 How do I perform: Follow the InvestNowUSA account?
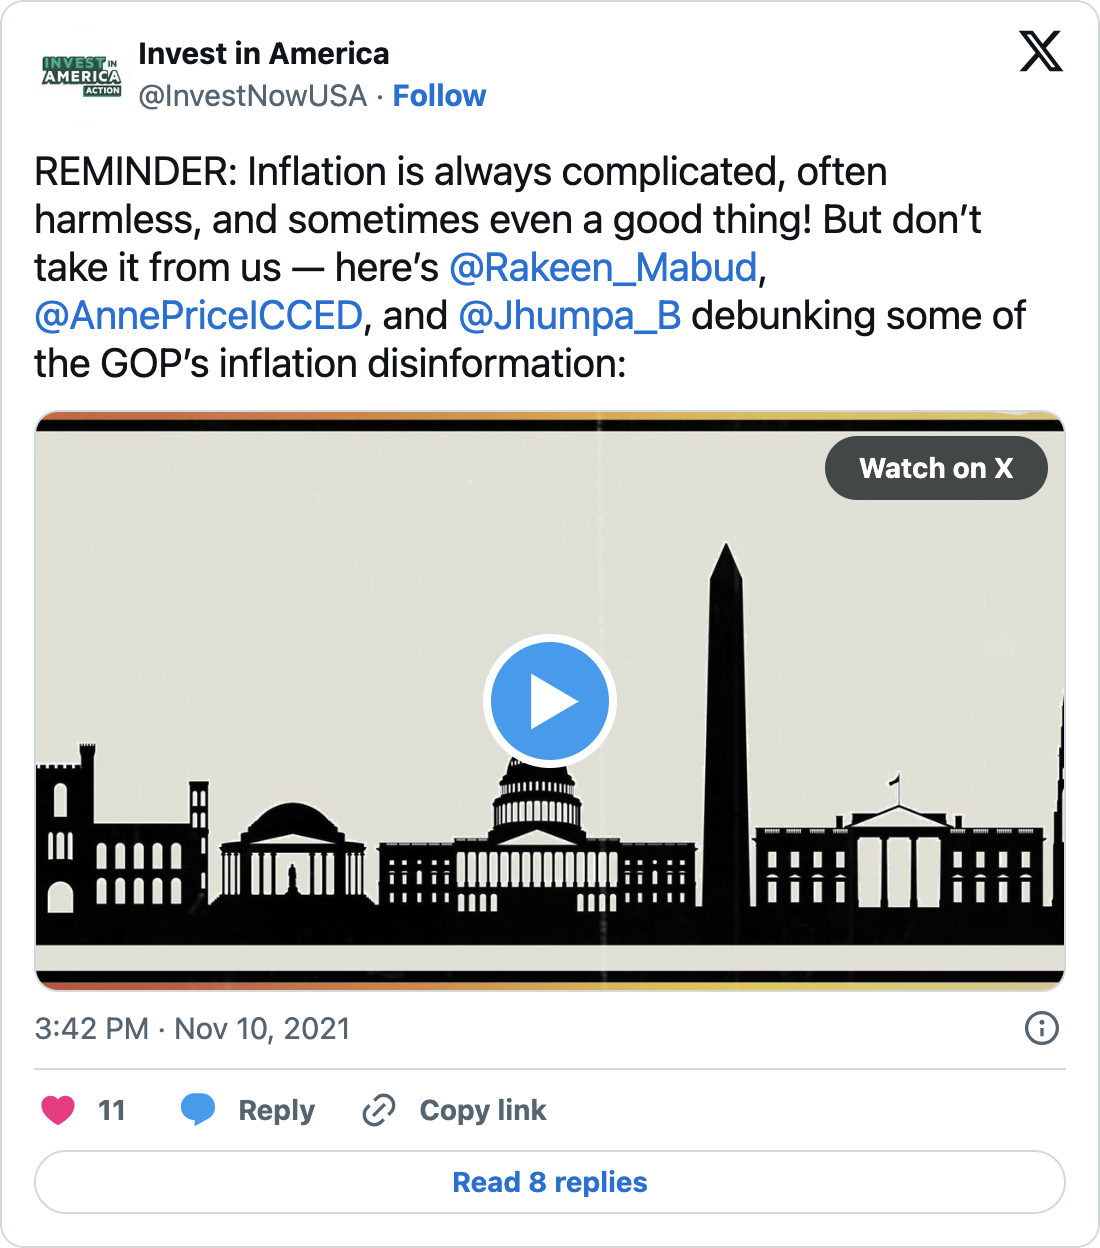(439, 96)
